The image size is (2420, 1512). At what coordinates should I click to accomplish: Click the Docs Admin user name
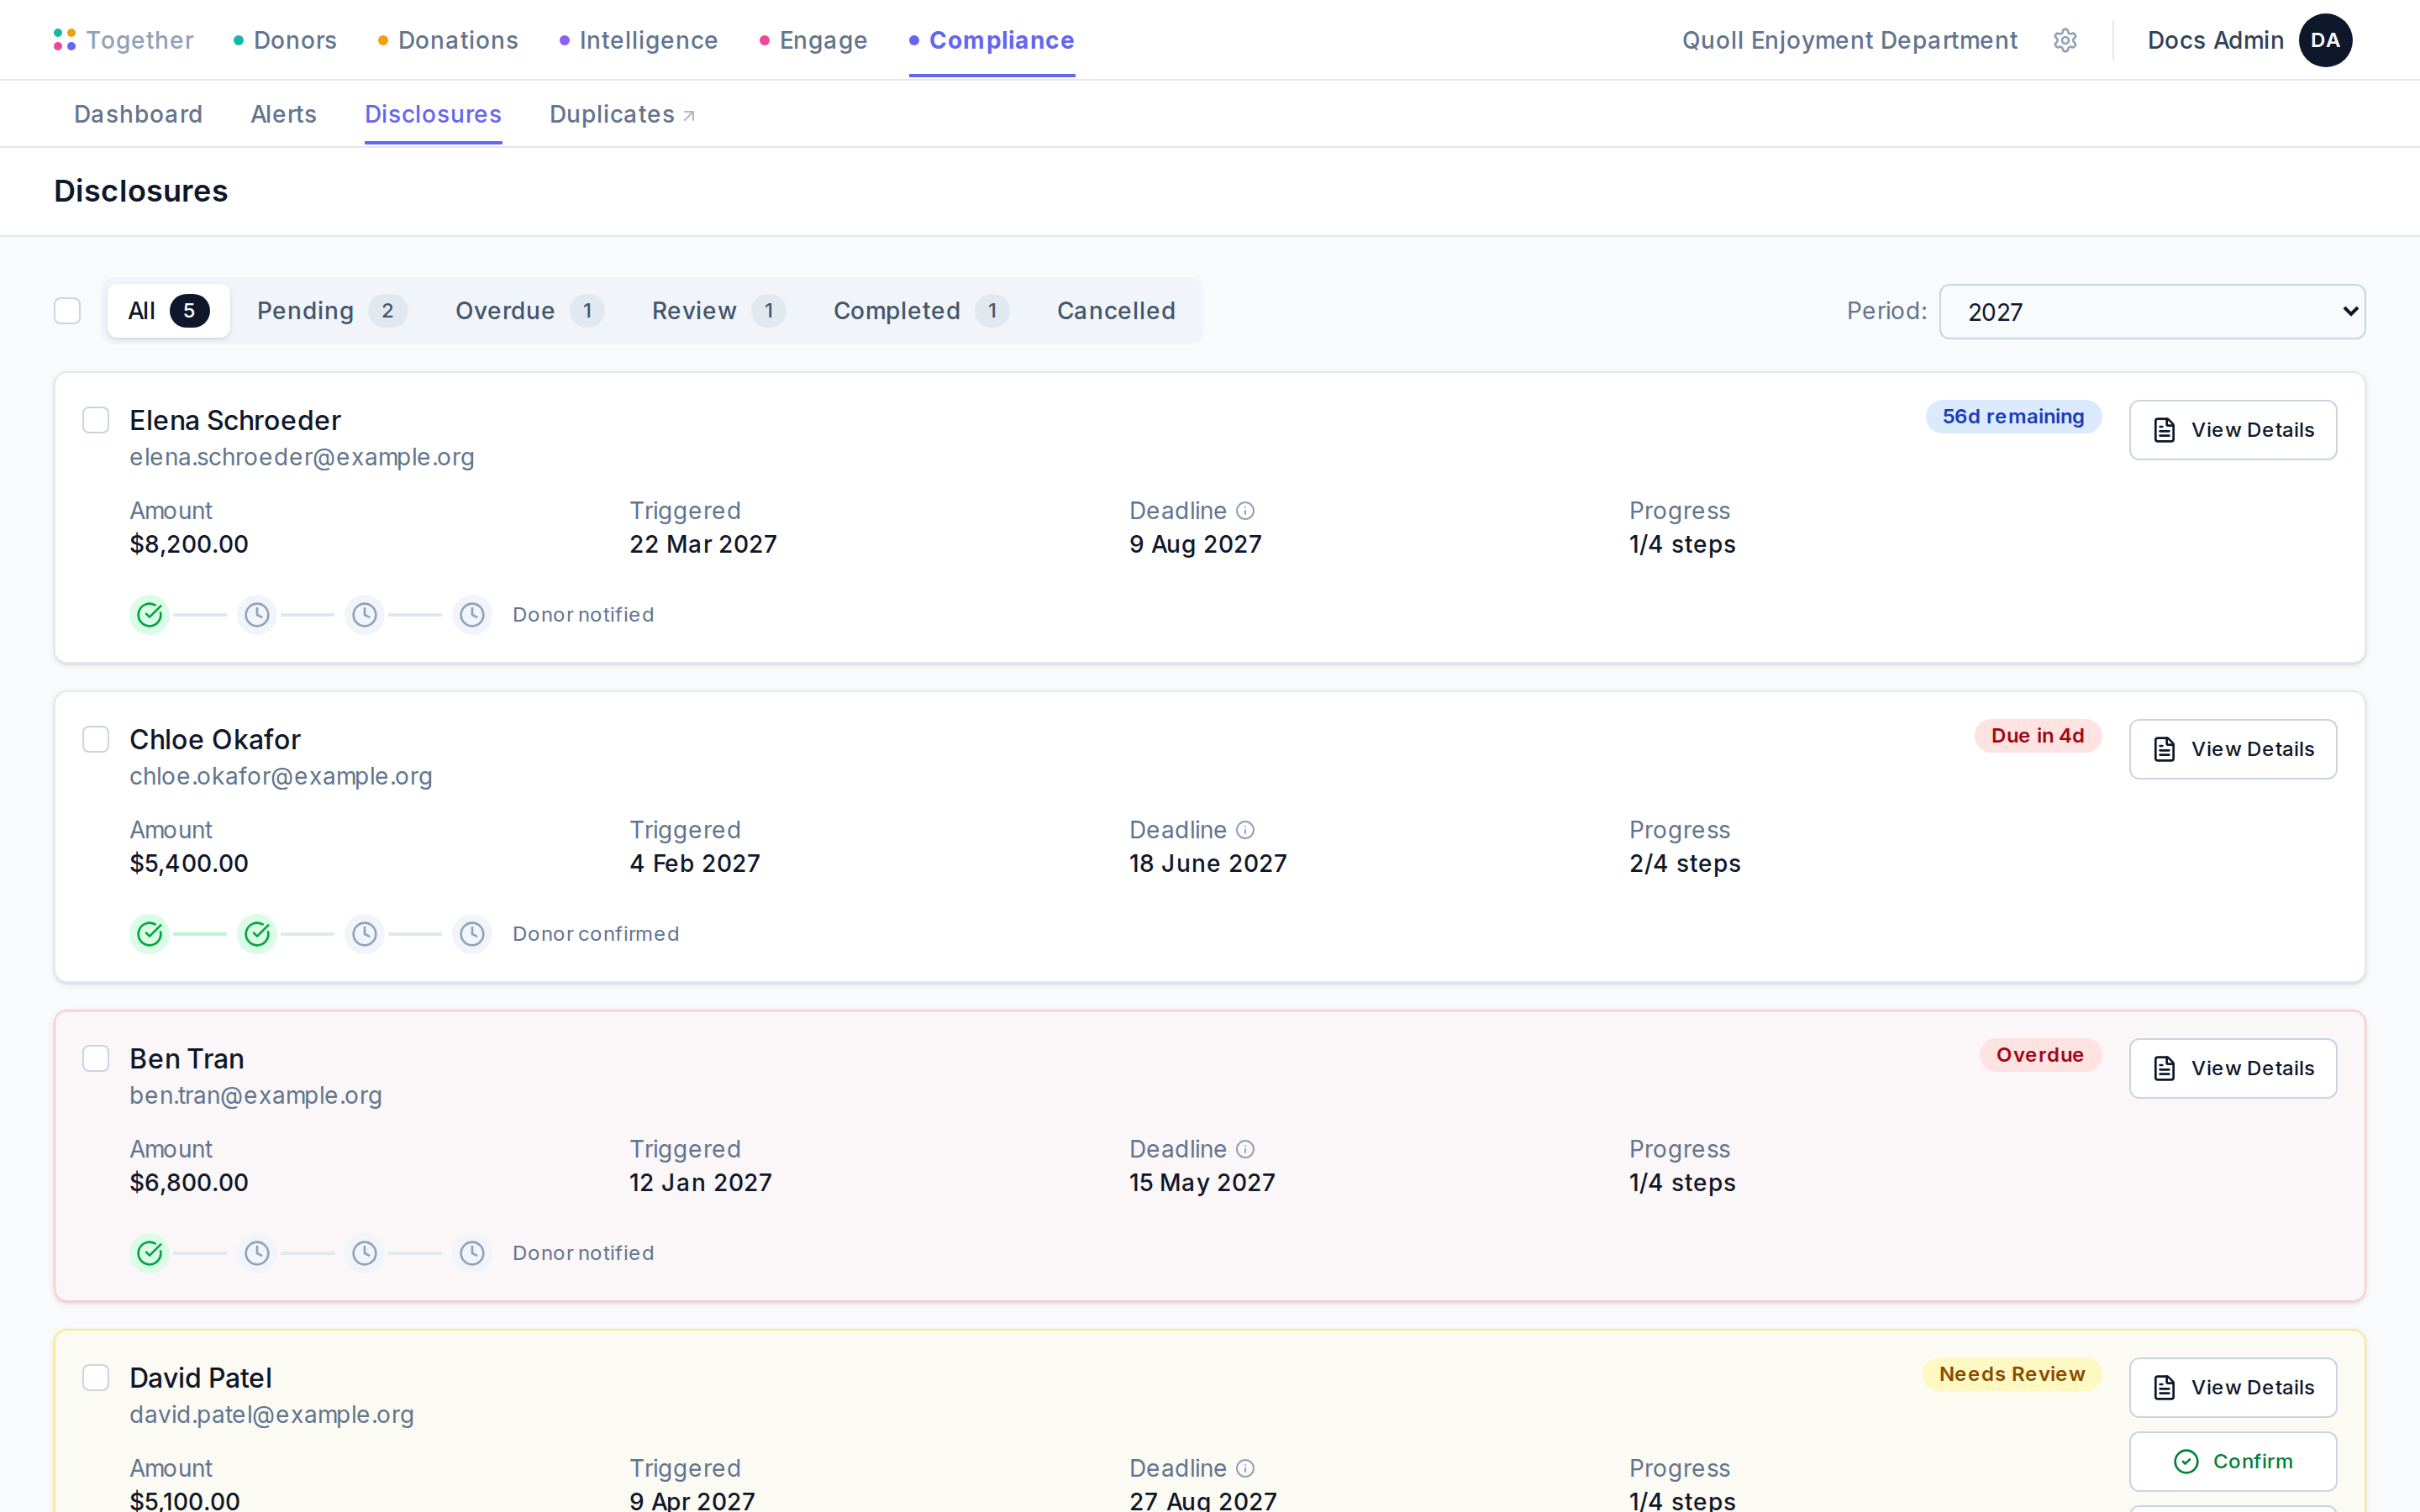click(x=2215, y=40)
